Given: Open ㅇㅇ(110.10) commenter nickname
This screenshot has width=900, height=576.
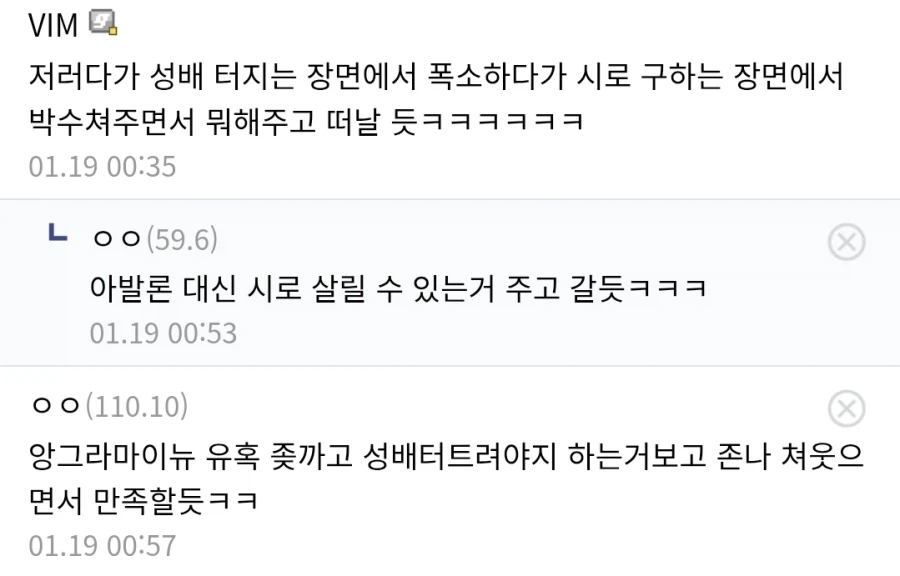Looking at the screenshot, I should click(56, 406).
